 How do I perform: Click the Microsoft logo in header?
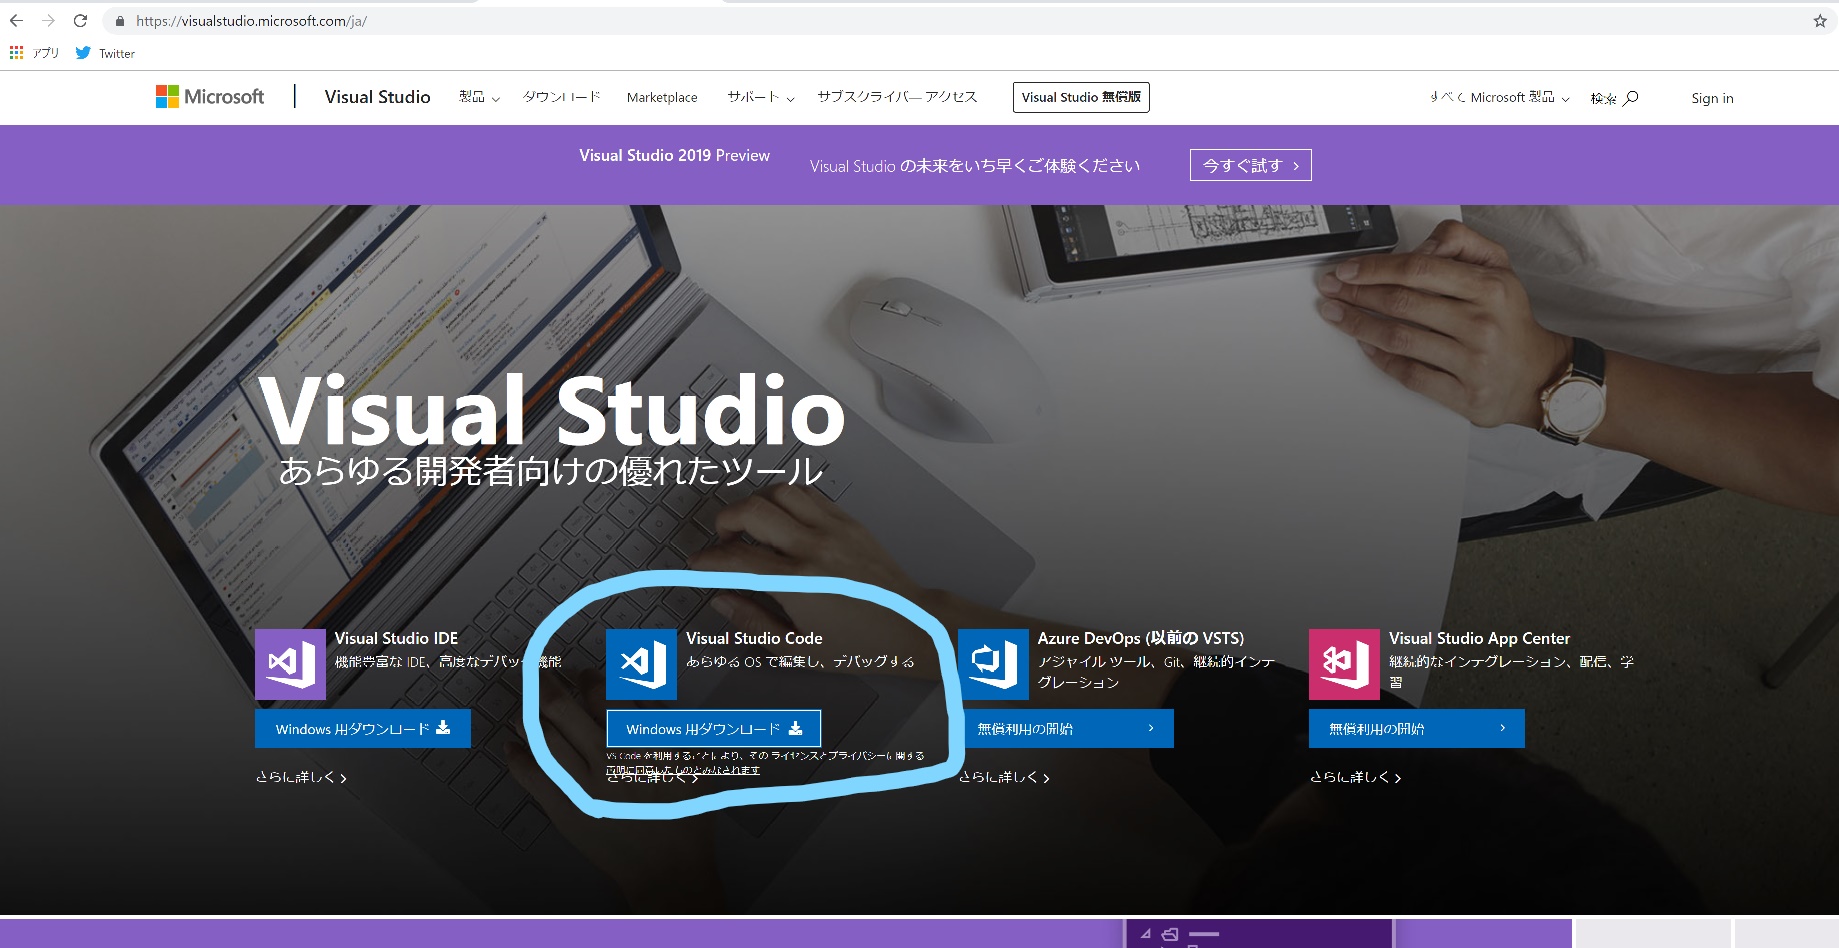click(x=210, y=97)
